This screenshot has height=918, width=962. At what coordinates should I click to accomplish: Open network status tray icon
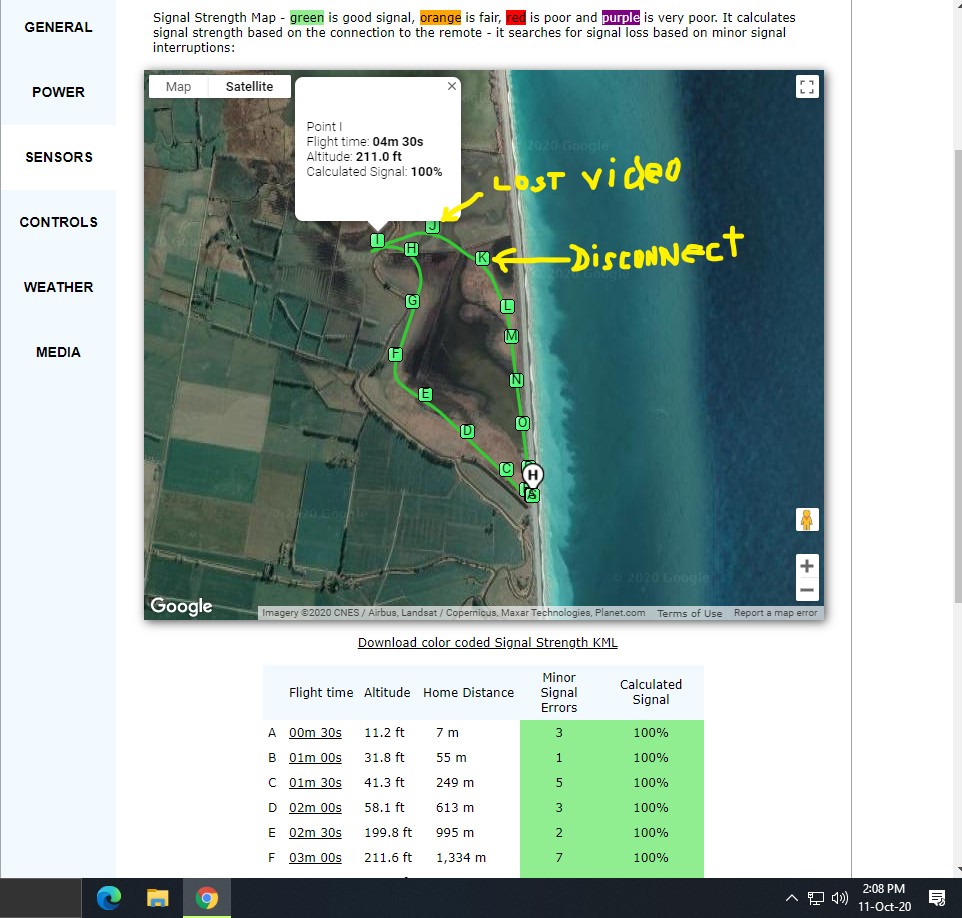815,898
